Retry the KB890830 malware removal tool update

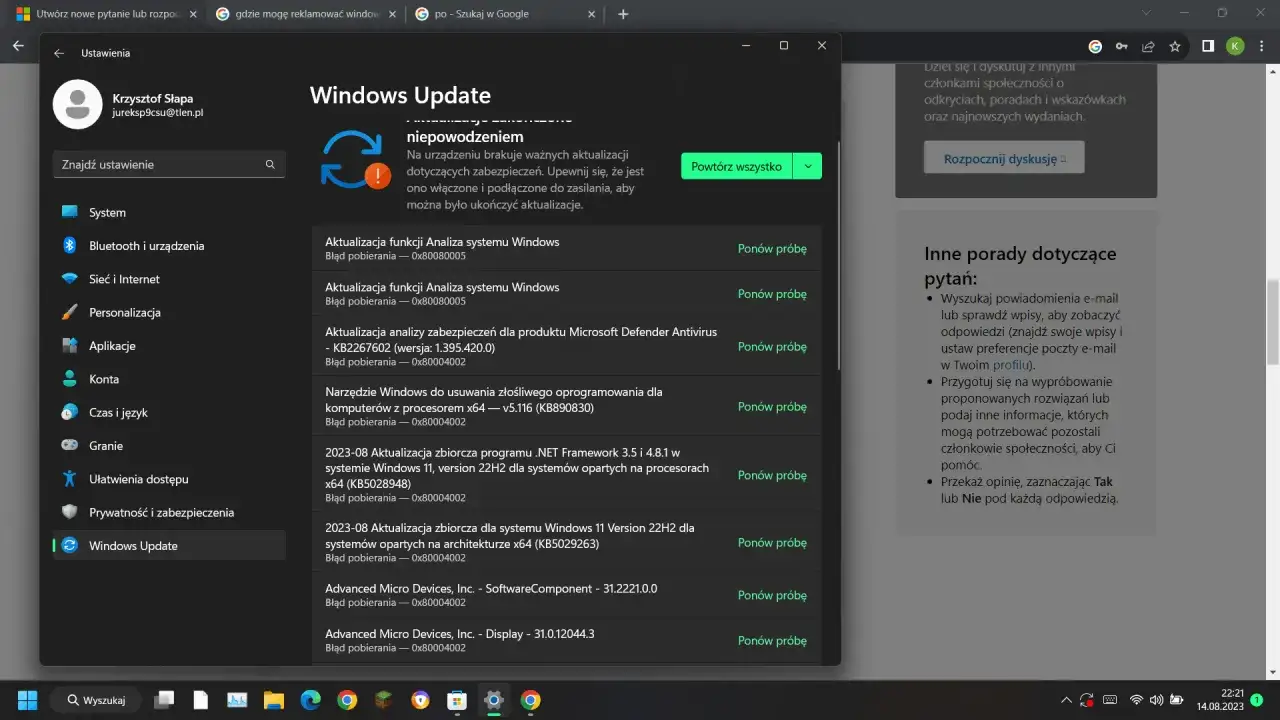pyautogui.click(x=772, y=407)
